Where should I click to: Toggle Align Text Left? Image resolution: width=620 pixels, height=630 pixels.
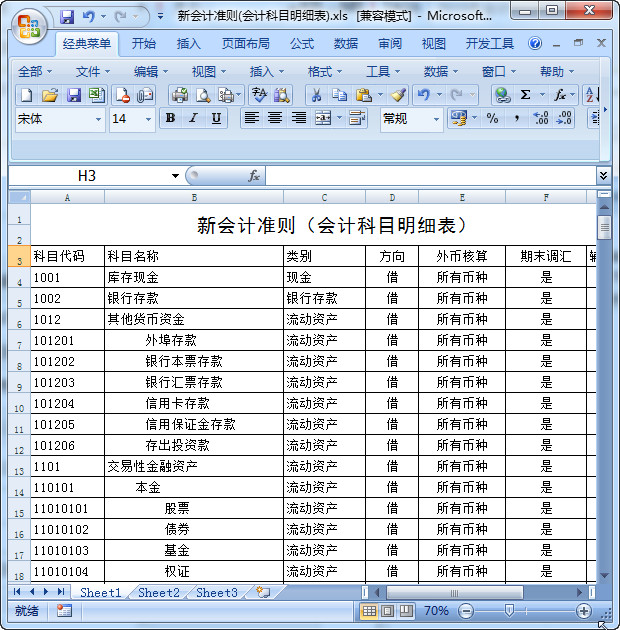[x=252, y=118]
